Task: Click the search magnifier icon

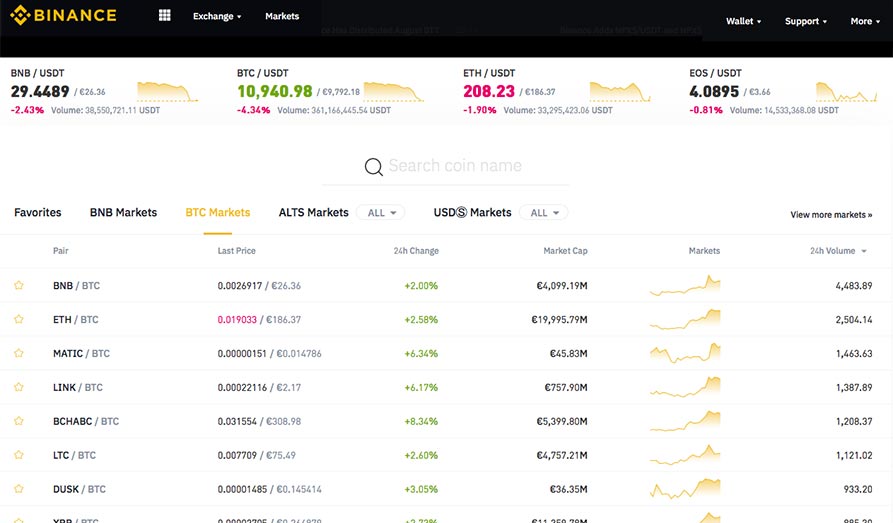Action: coord(374,166)
